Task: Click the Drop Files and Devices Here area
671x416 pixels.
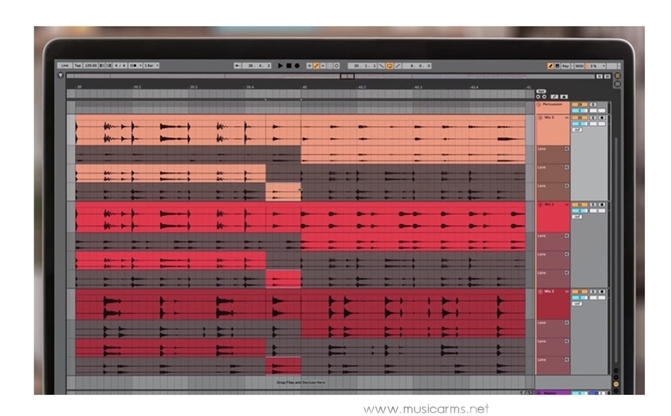Action: tap(300, 382)
